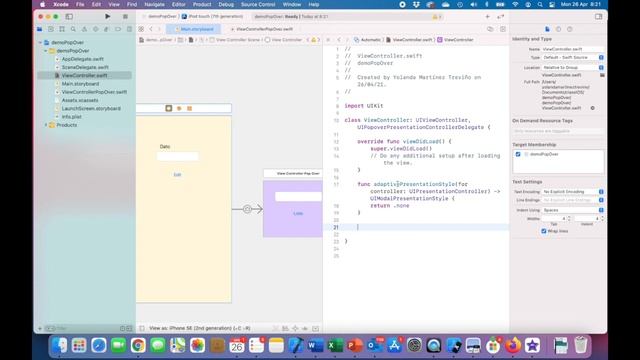This screenshot has width=640, height=360.
Task: Open the Debug navigator icon
Action: pyautogui.click(x=107, y=29)
